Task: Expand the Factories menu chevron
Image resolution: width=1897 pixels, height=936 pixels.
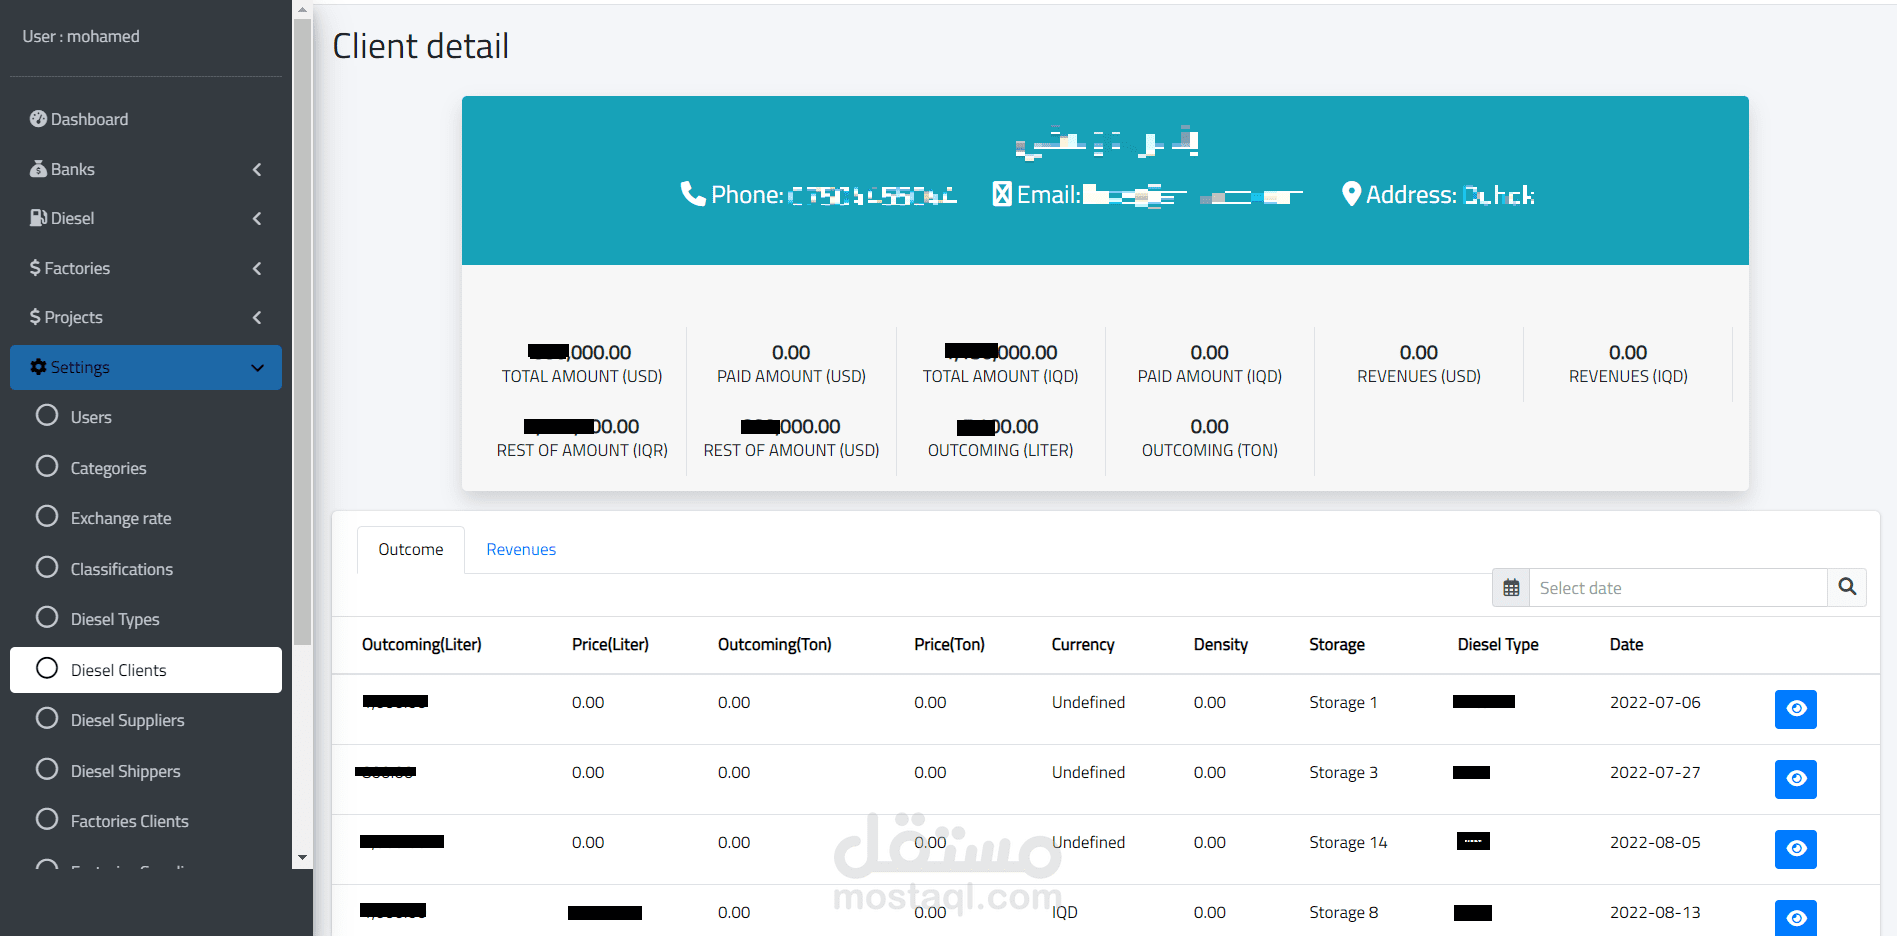Action: [257, 268]
